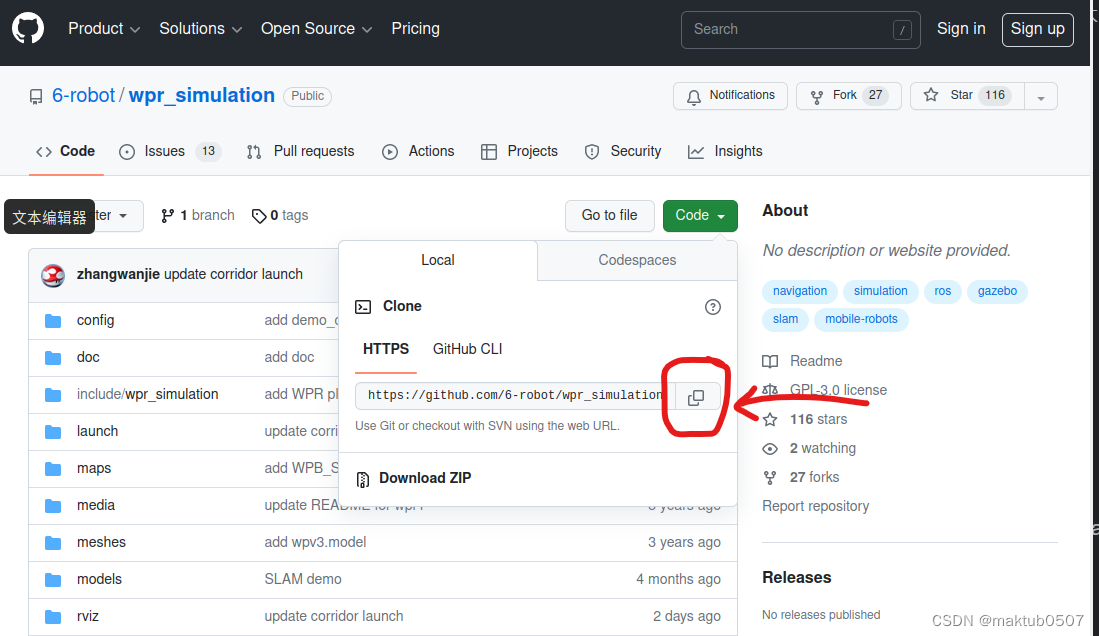This screenshot has height=636, width=1099.
Task: Click the clone URL text field
Action: tap(515, 395)
